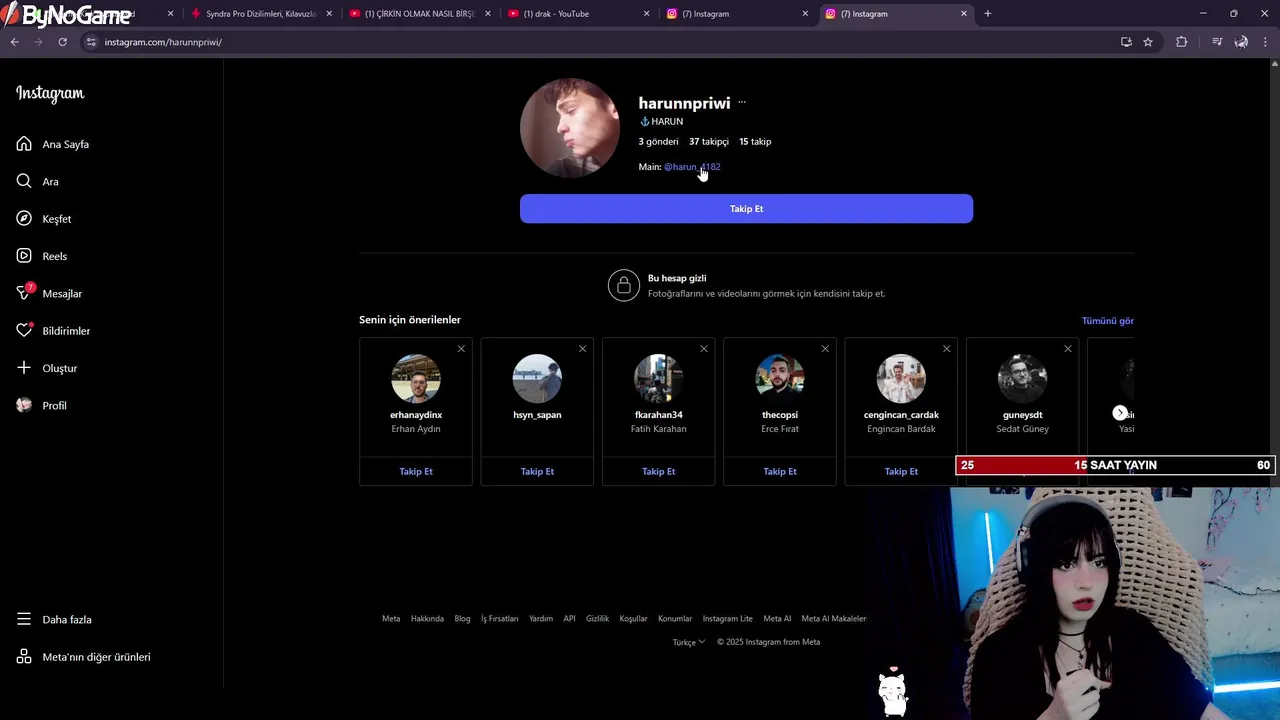1280x720 pixels.
Task: Open Keşfet compass icon
Action: tap(24, 218)
